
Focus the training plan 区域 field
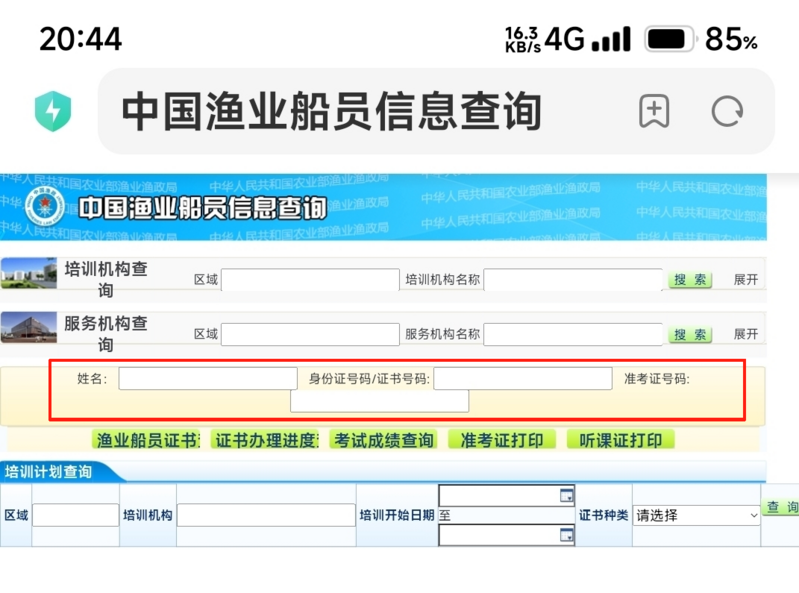(75, 515)
